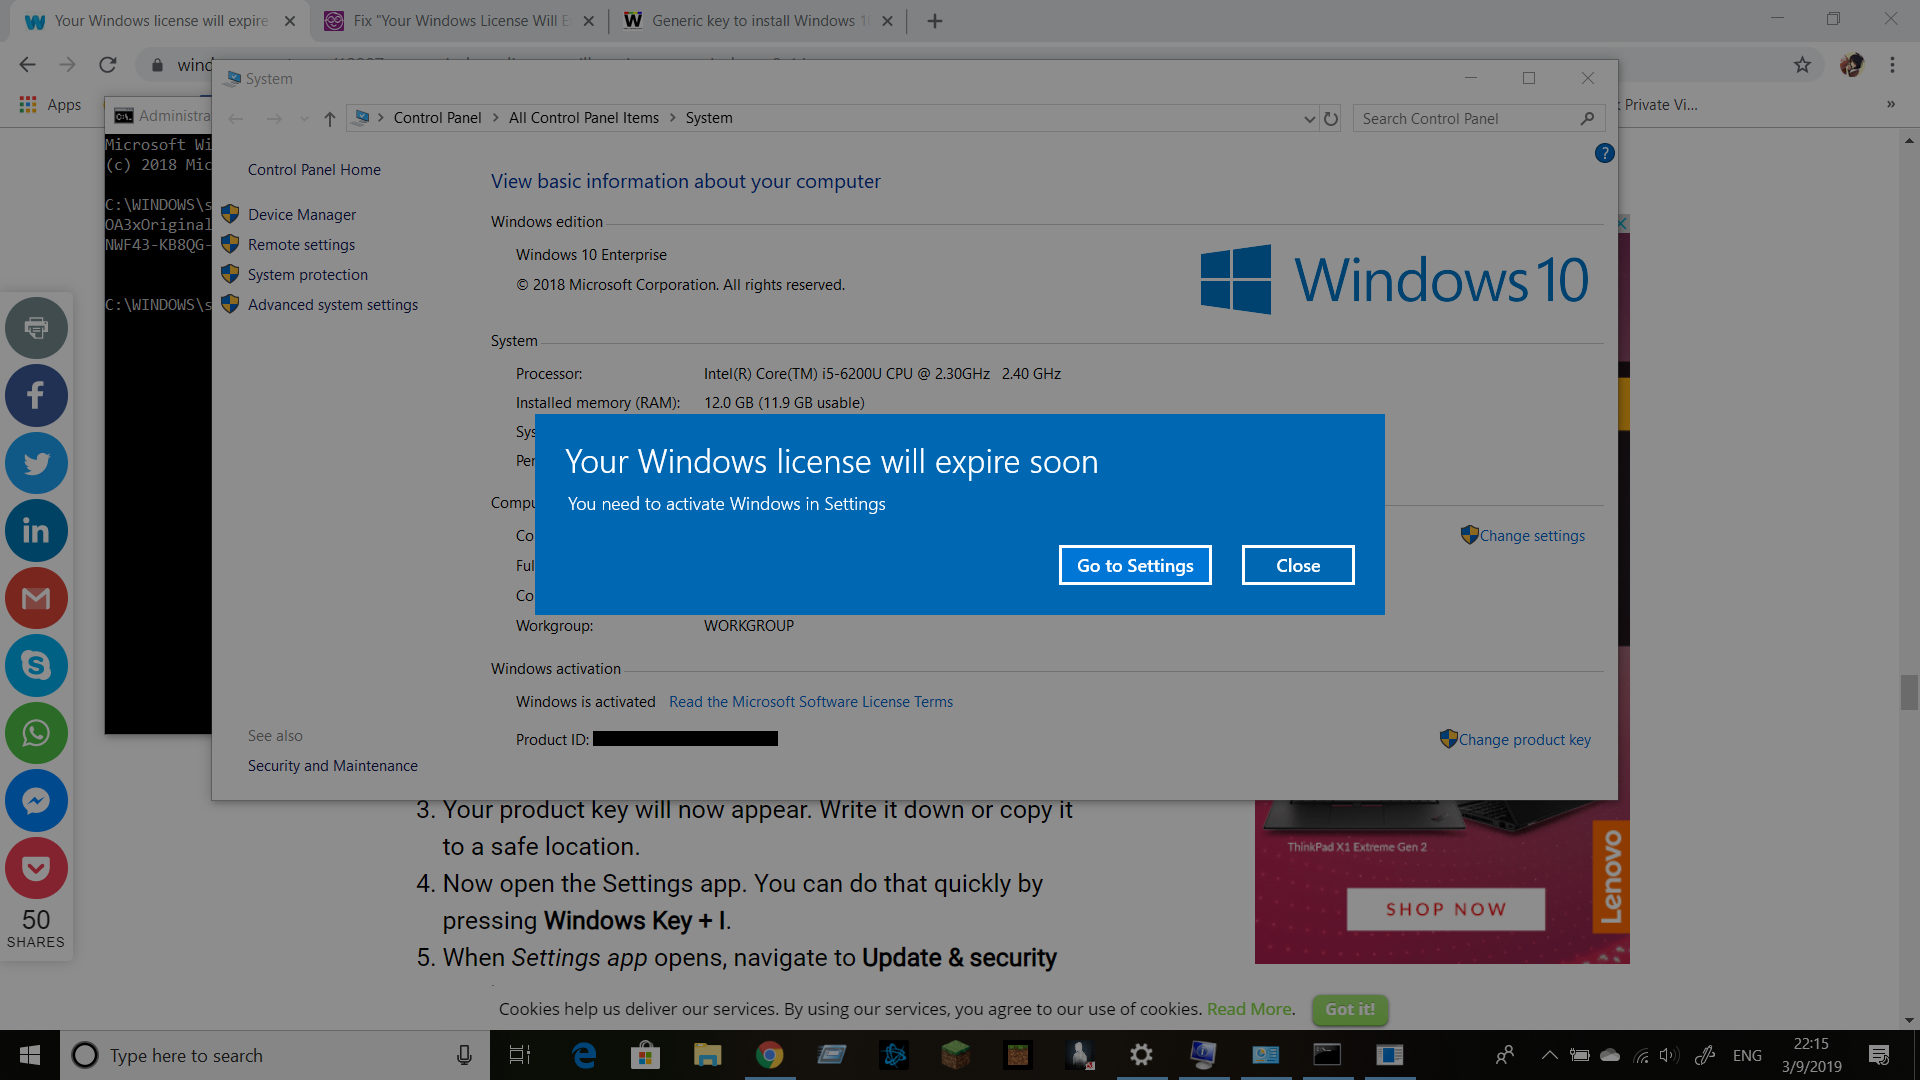Viewport: 1920px width, 1080px height.
Task: Share the article on Twitter
Action: pyautogui.click(x=36, y=463)
